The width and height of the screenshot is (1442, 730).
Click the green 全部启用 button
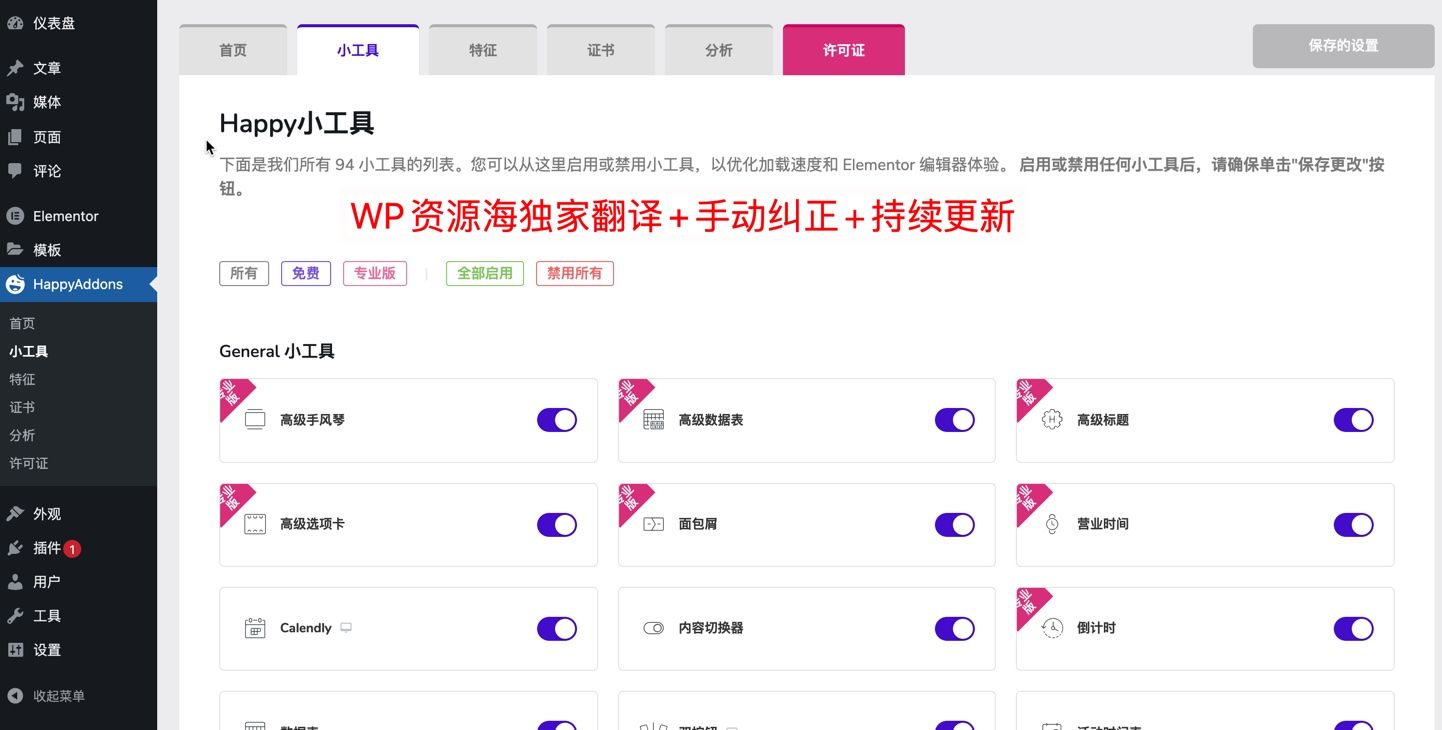tap(485, 273)
